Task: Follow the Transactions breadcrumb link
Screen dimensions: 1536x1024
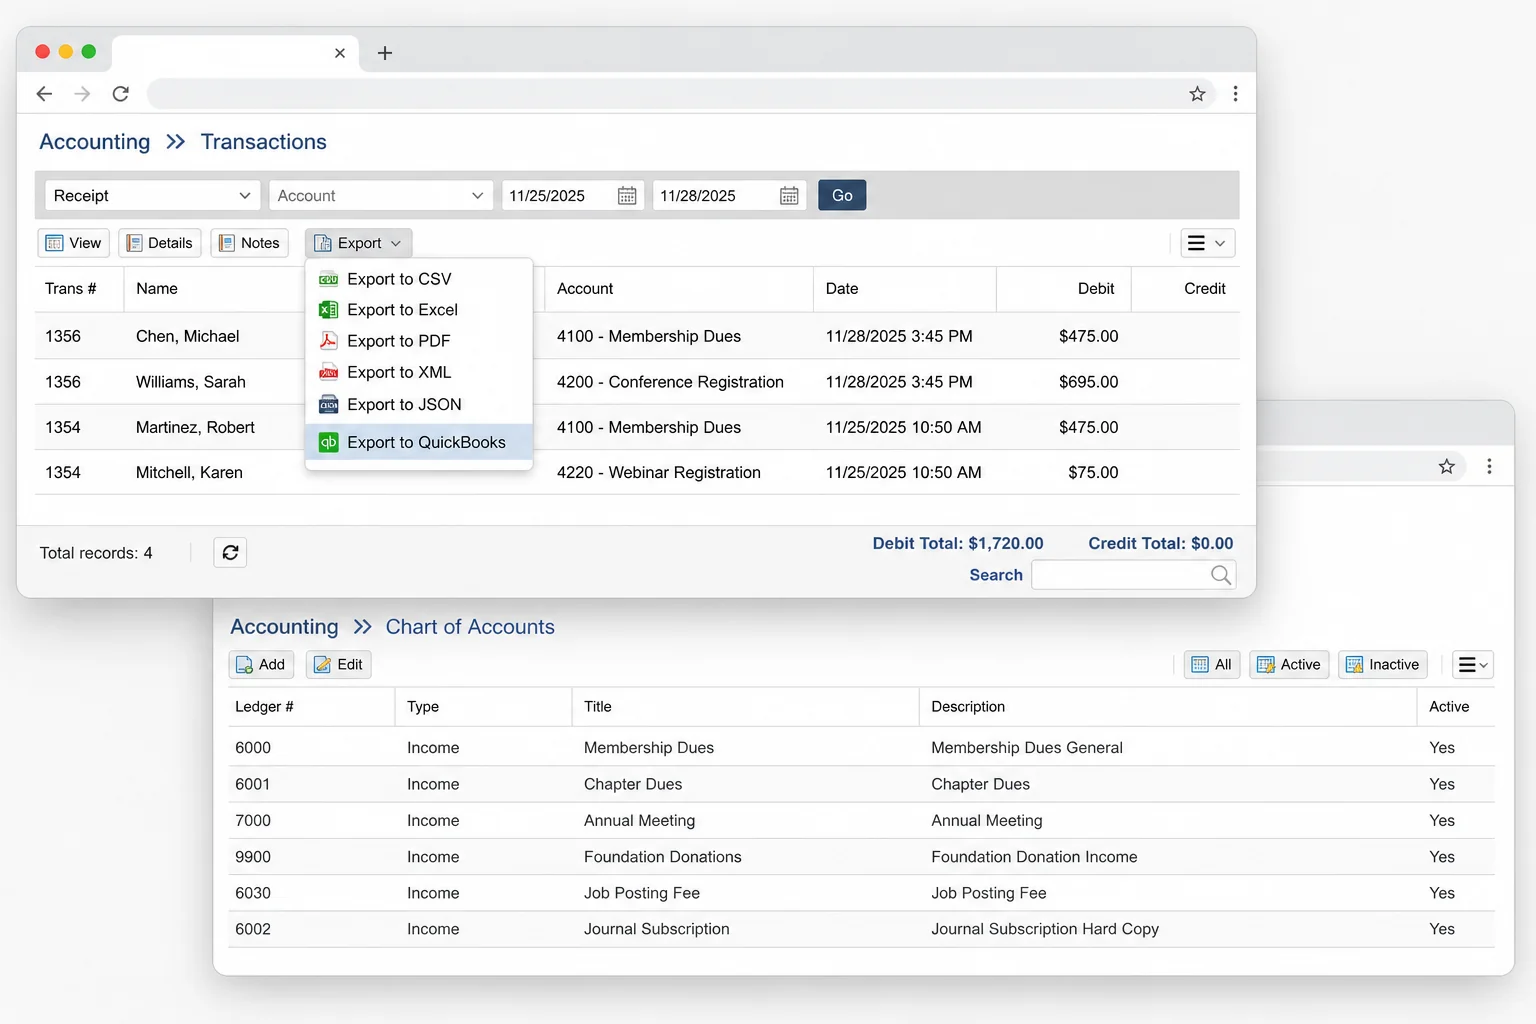Action: [x=264, y=142]
